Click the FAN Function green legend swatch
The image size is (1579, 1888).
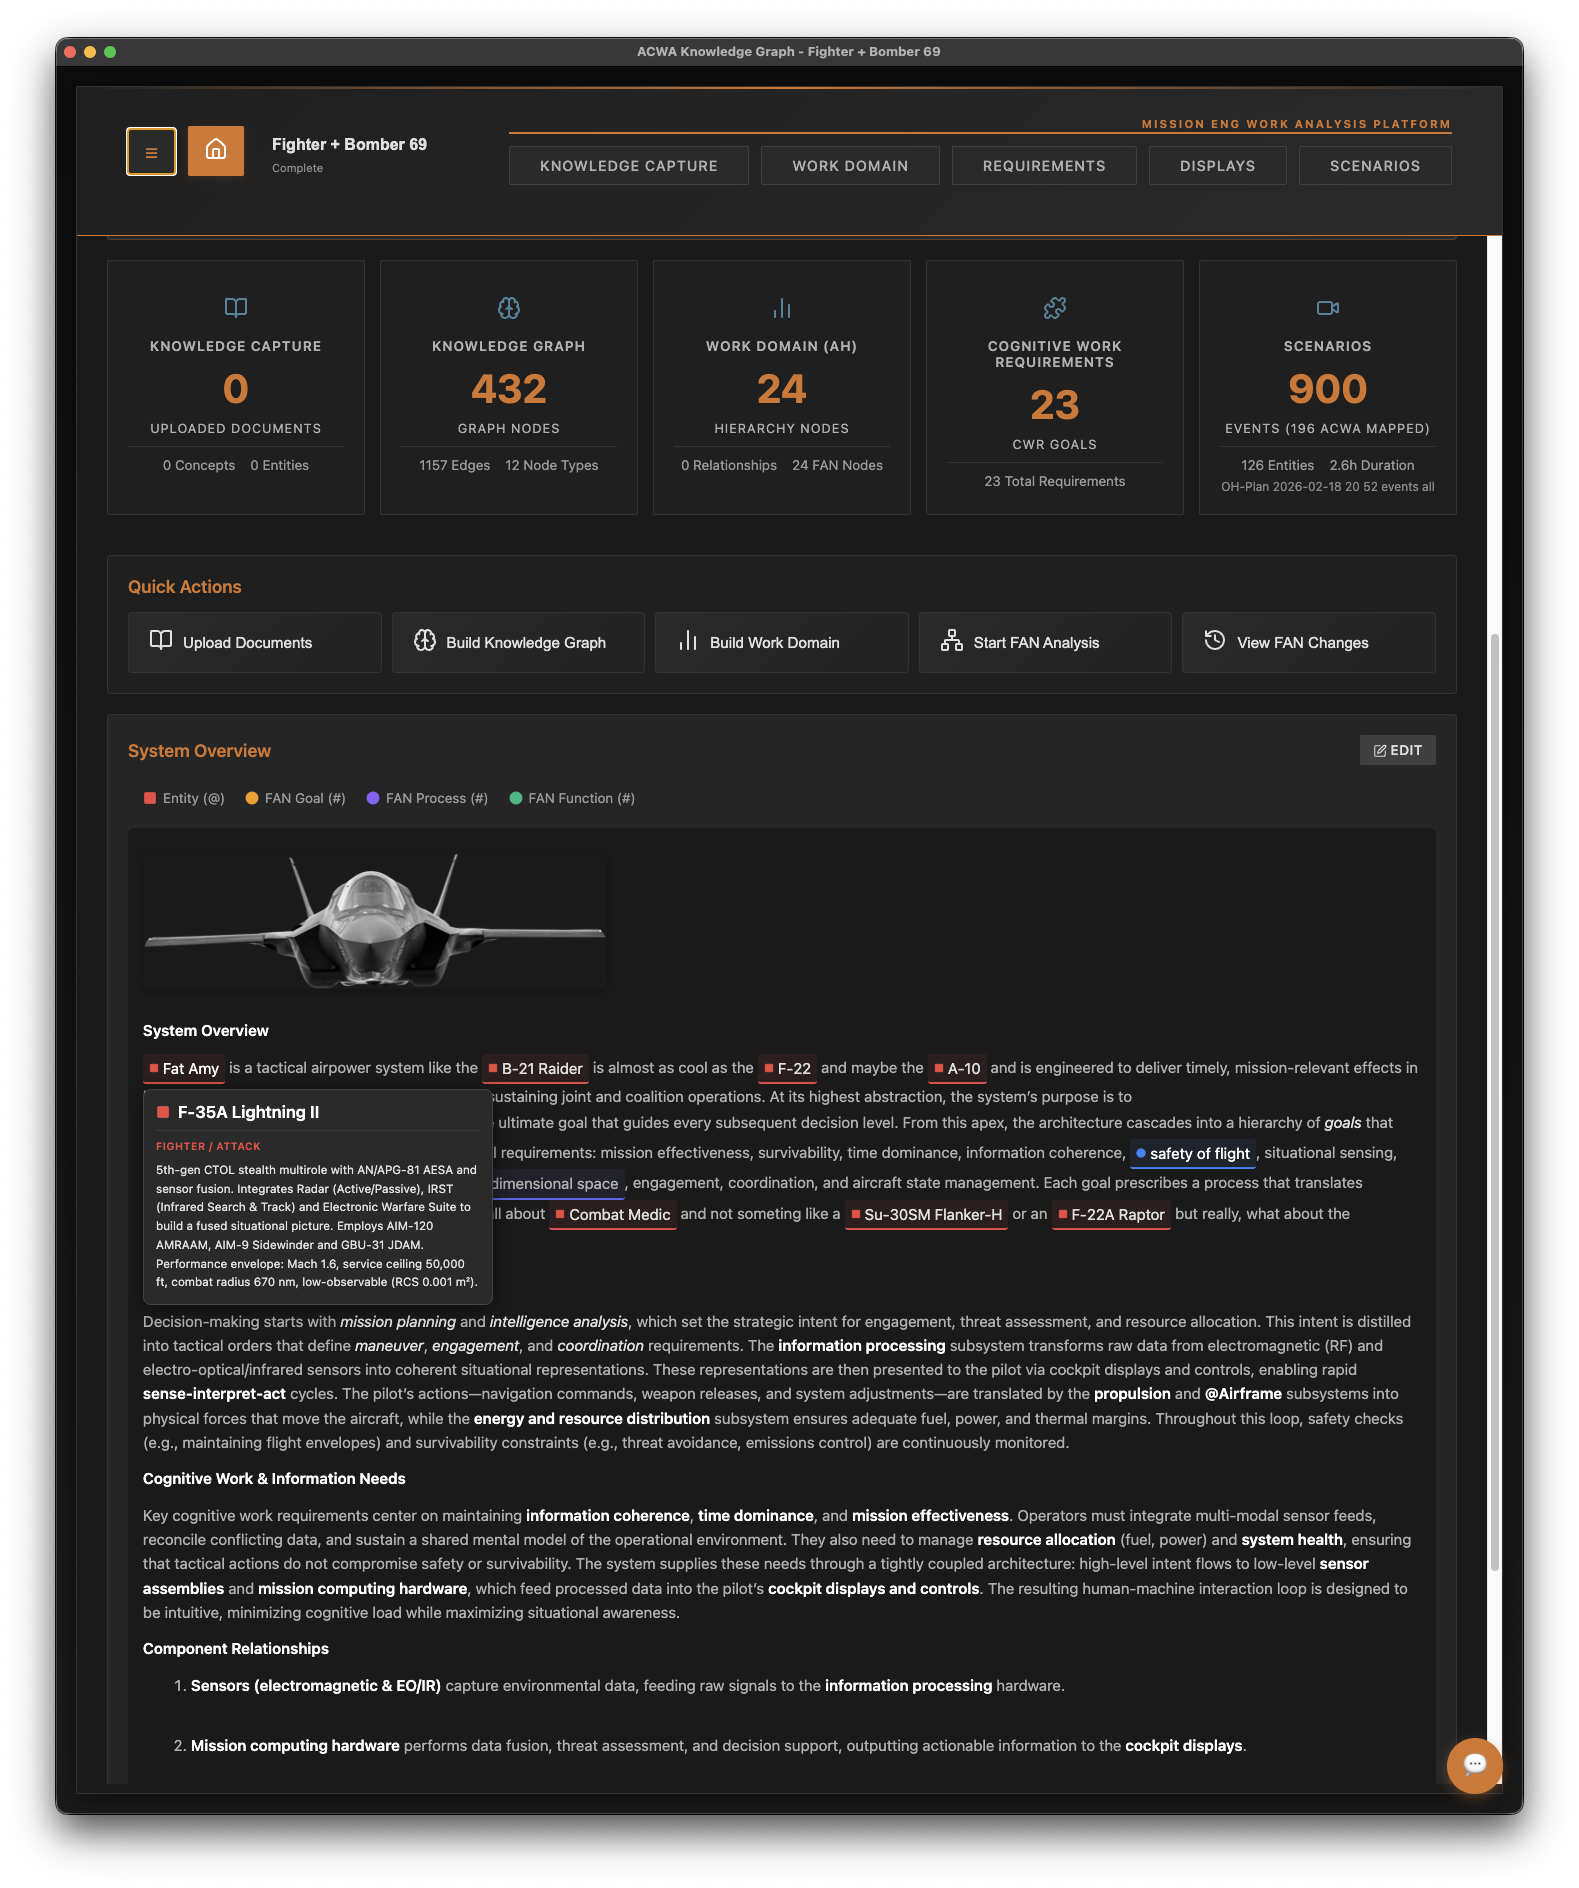516,798
